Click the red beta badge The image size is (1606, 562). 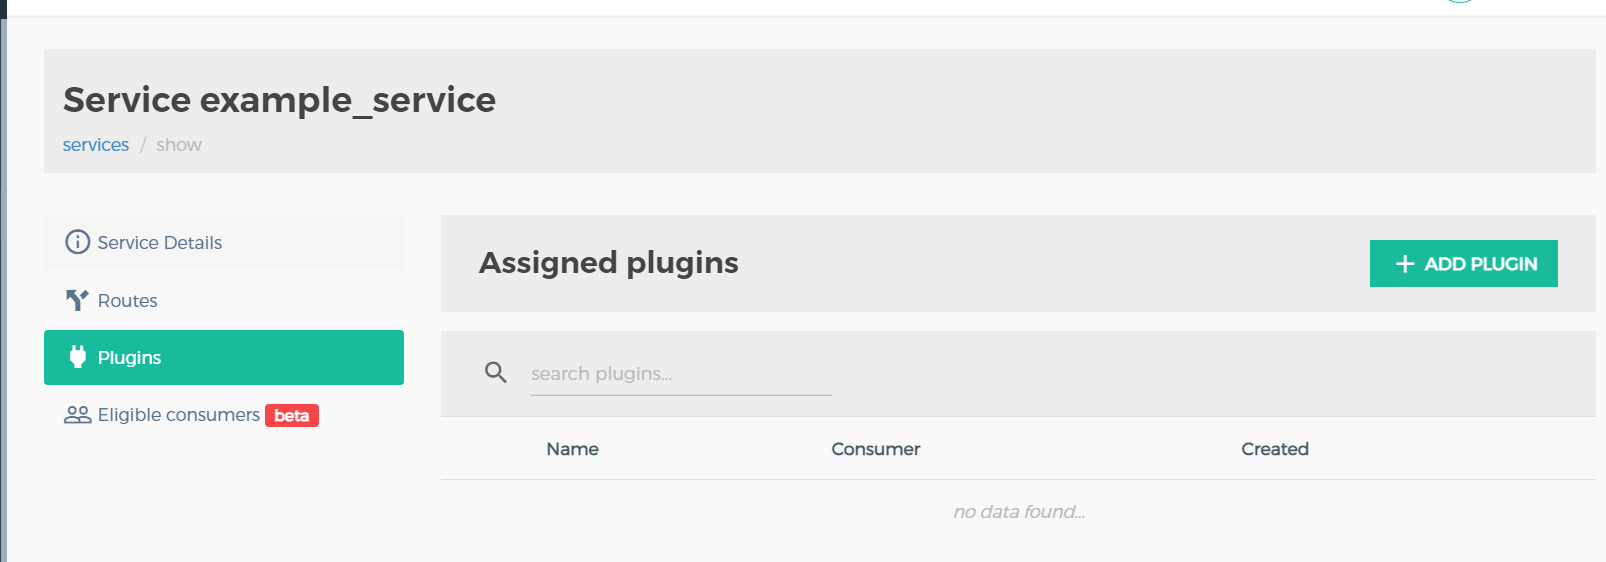tap(292, 416)
